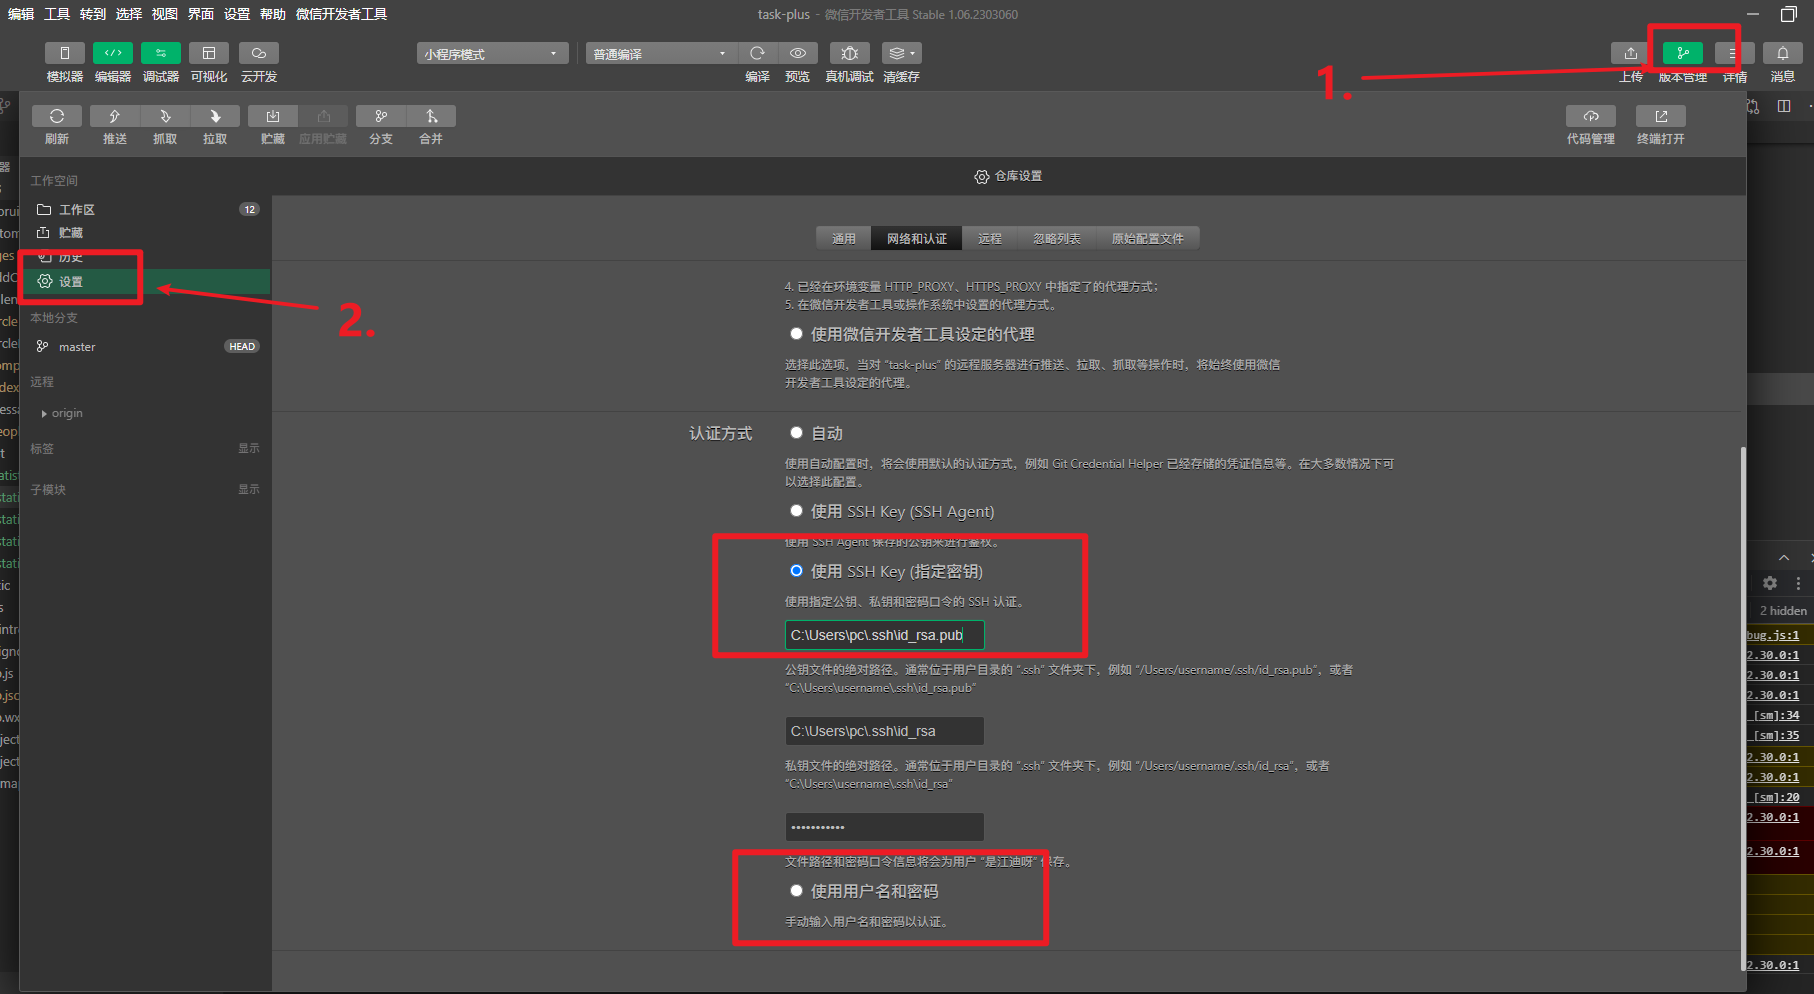Toggle the 模拟器 simulator panel icon

pos(65,53)
